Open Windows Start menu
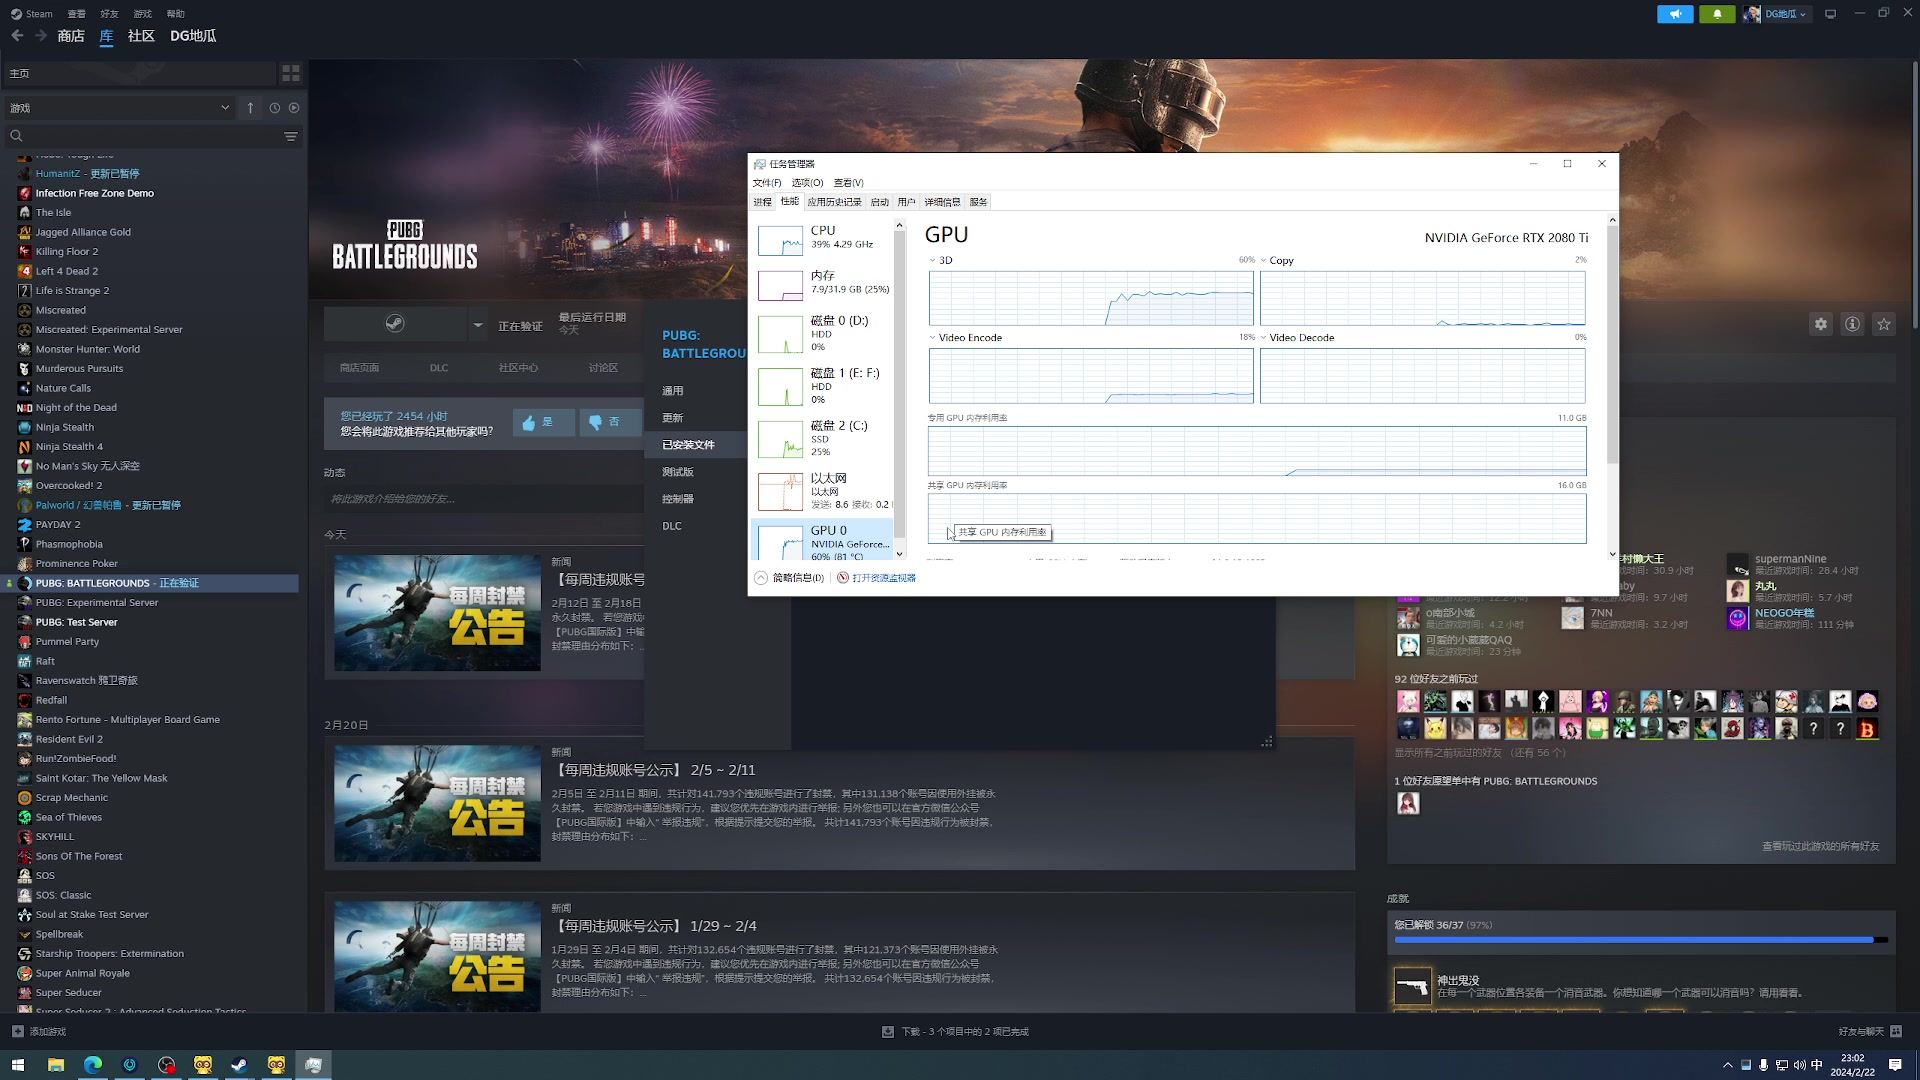 coord(17,1065)
